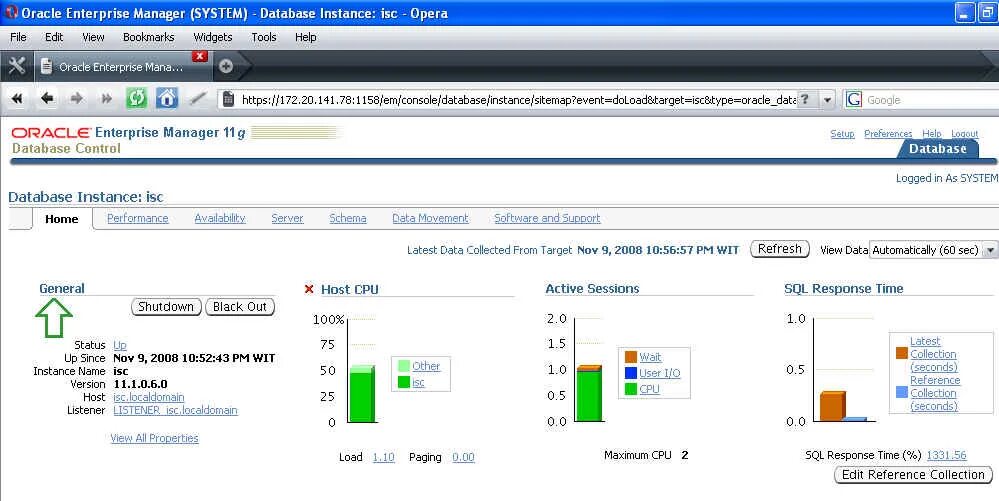
Task: Click the User I/O legend link
Action: tap(659, 373)
